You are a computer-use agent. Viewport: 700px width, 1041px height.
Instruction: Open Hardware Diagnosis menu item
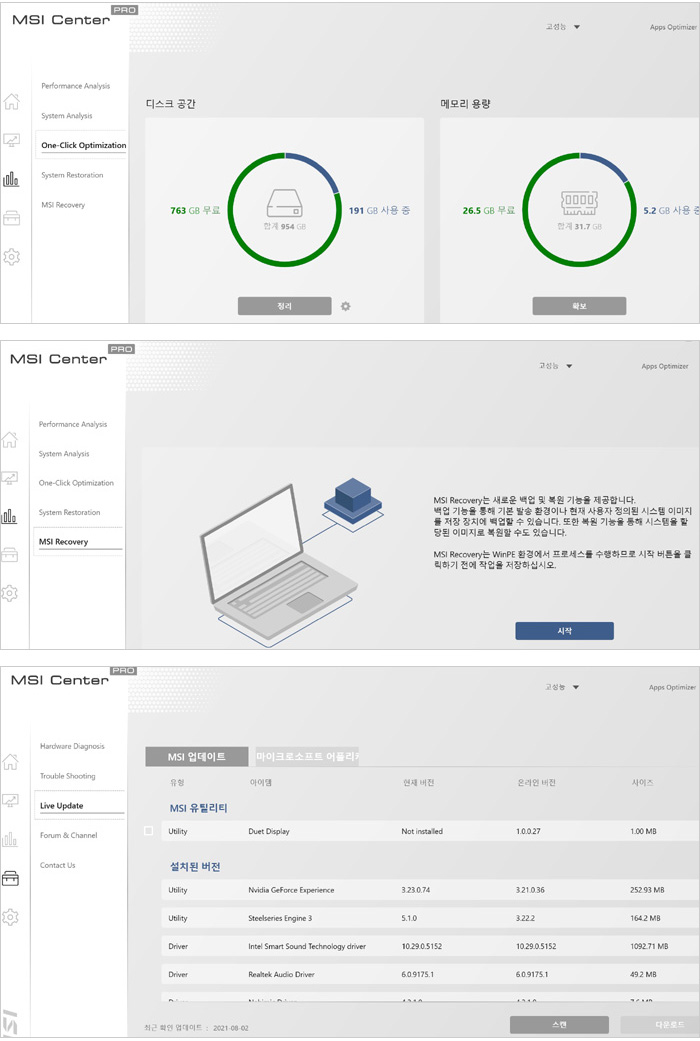pyautogui.click(x=72, y=746)
